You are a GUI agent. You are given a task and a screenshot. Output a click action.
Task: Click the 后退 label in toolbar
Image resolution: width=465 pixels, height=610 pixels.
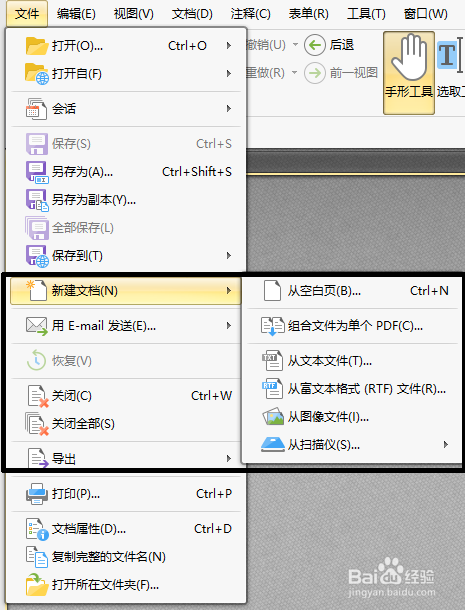pos(342,45)
